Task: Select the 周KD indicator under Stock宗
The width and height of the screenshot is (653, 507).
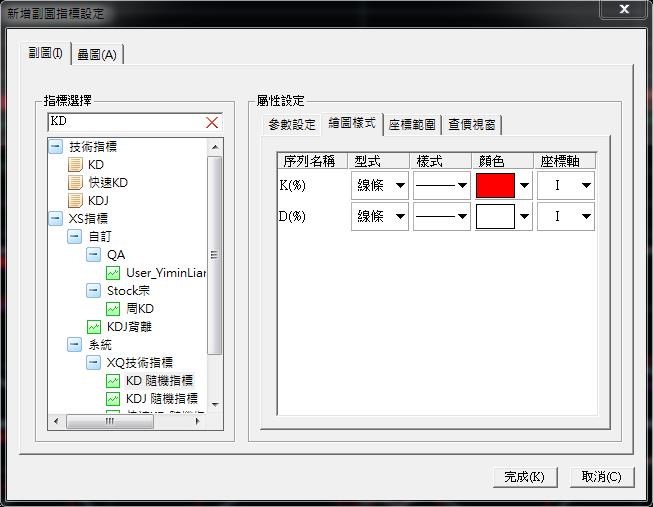Action: pyautogui.click(x=139, y=308)
